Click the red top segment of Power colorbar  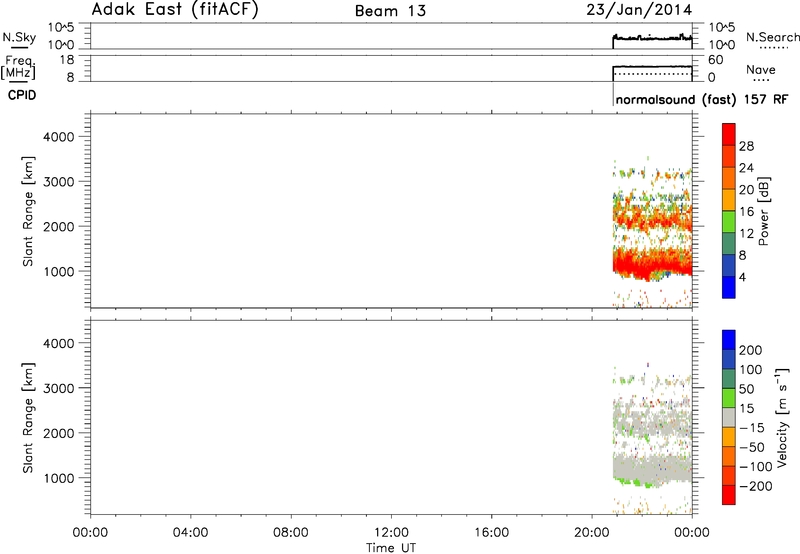click(729, 135)
